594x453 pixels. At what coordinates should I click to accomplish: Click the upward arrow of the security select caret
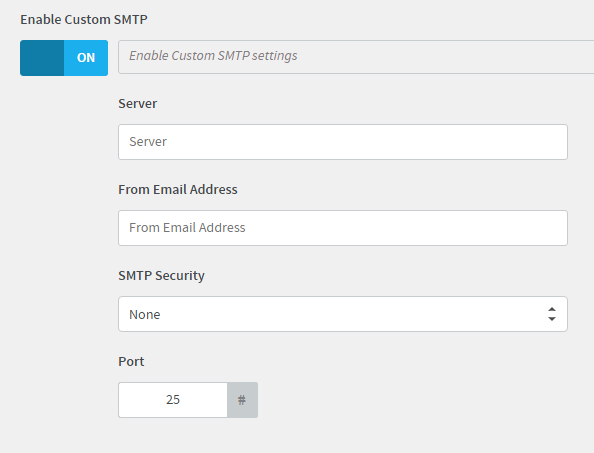(x=552, y=309)
